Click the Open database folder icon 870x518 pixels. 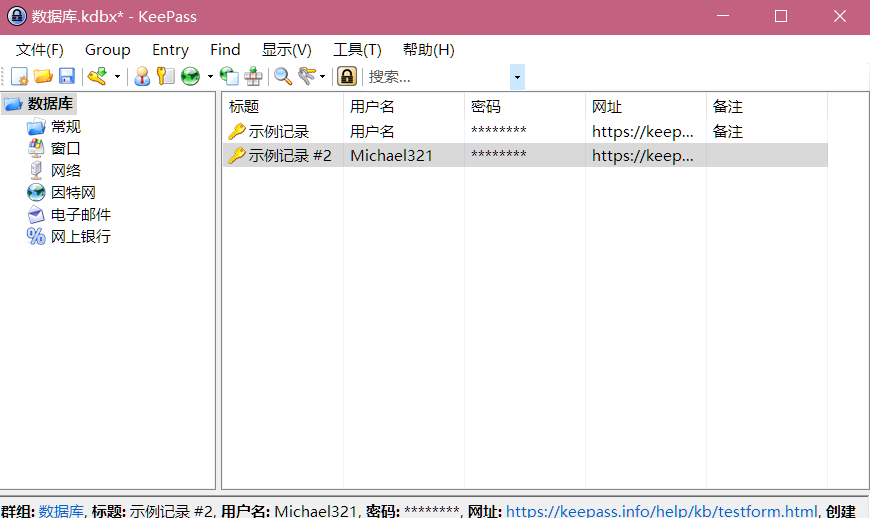43,76
